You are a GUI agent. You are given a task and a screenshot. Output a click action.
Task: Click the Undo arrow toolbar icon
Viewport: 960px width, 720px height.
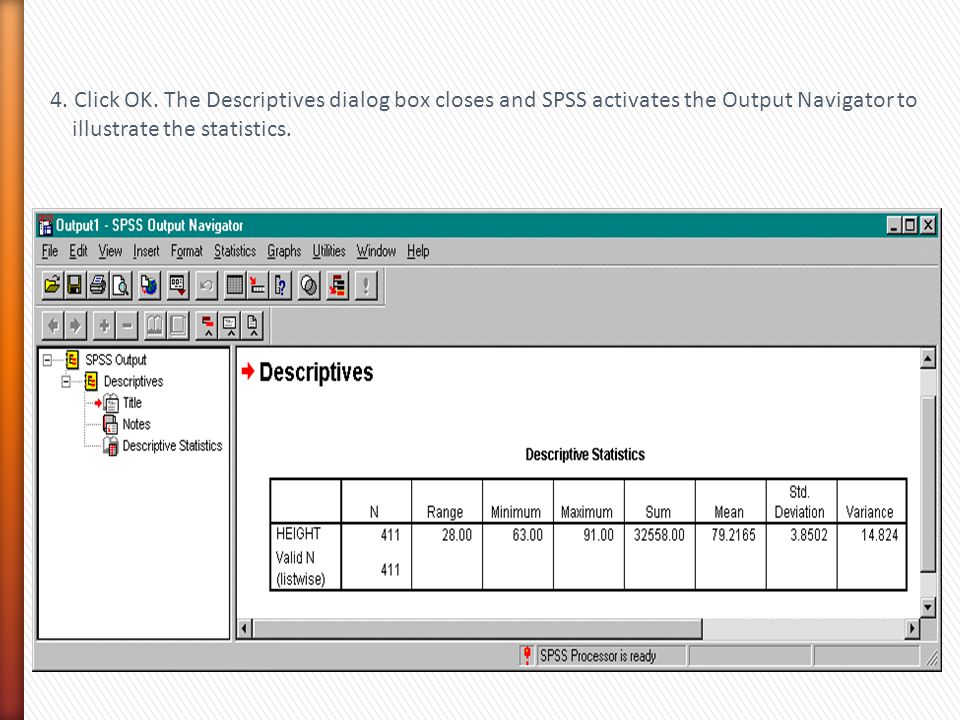point(206,285)
